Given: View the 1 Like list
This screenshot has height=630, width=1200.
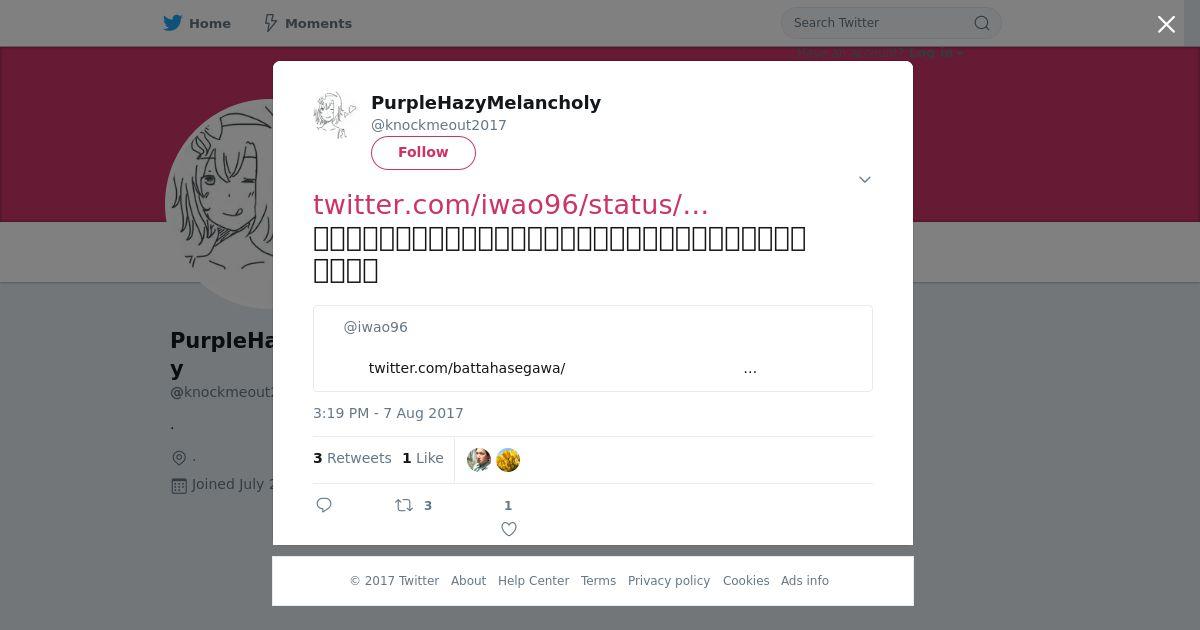Looking at the screenshot, I should [x=423, y=458].
